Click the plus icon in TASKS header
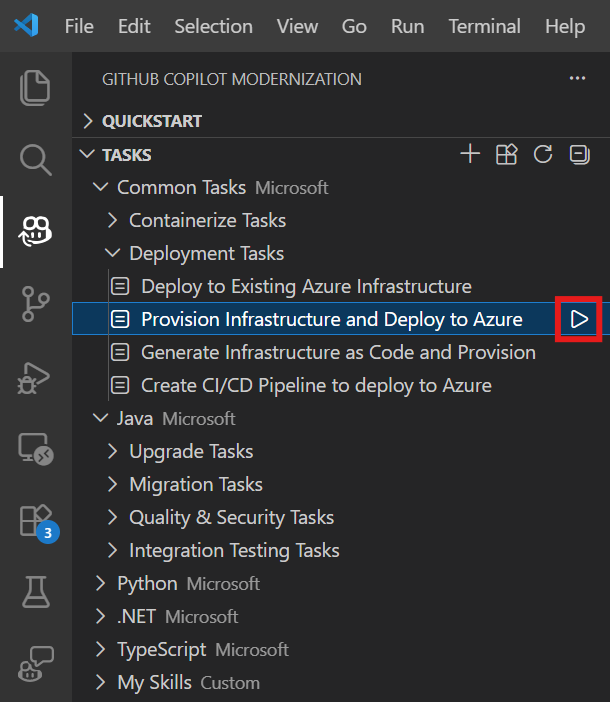The height and width of the screenshot is (702, 610). pyautogui.click(x=470, y=154)
